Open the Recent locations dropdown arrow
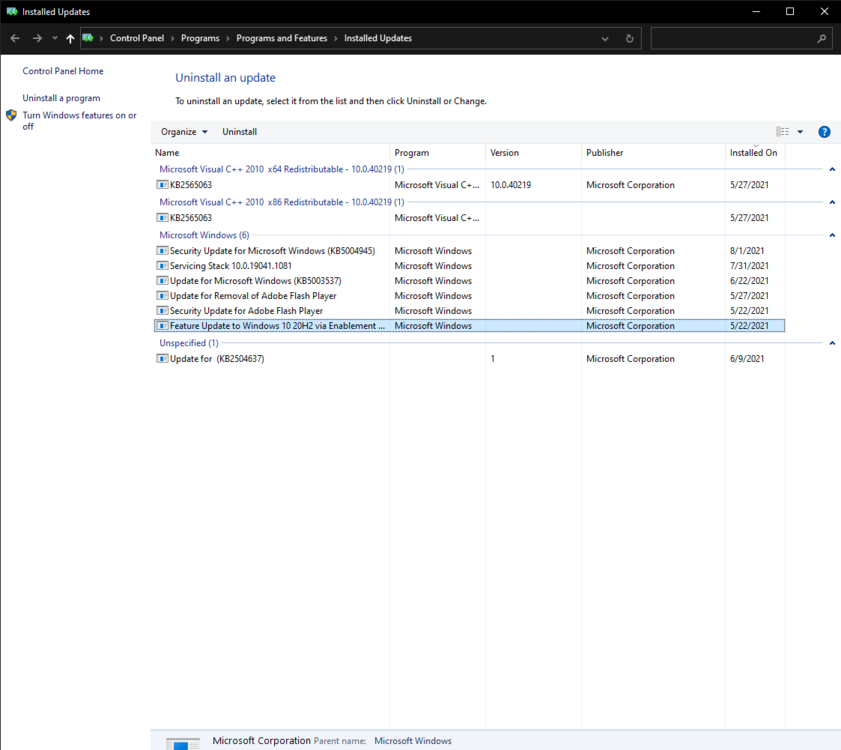Image resolution: width=841 pixels, height=750 pixels. click(x=55, y=39)
